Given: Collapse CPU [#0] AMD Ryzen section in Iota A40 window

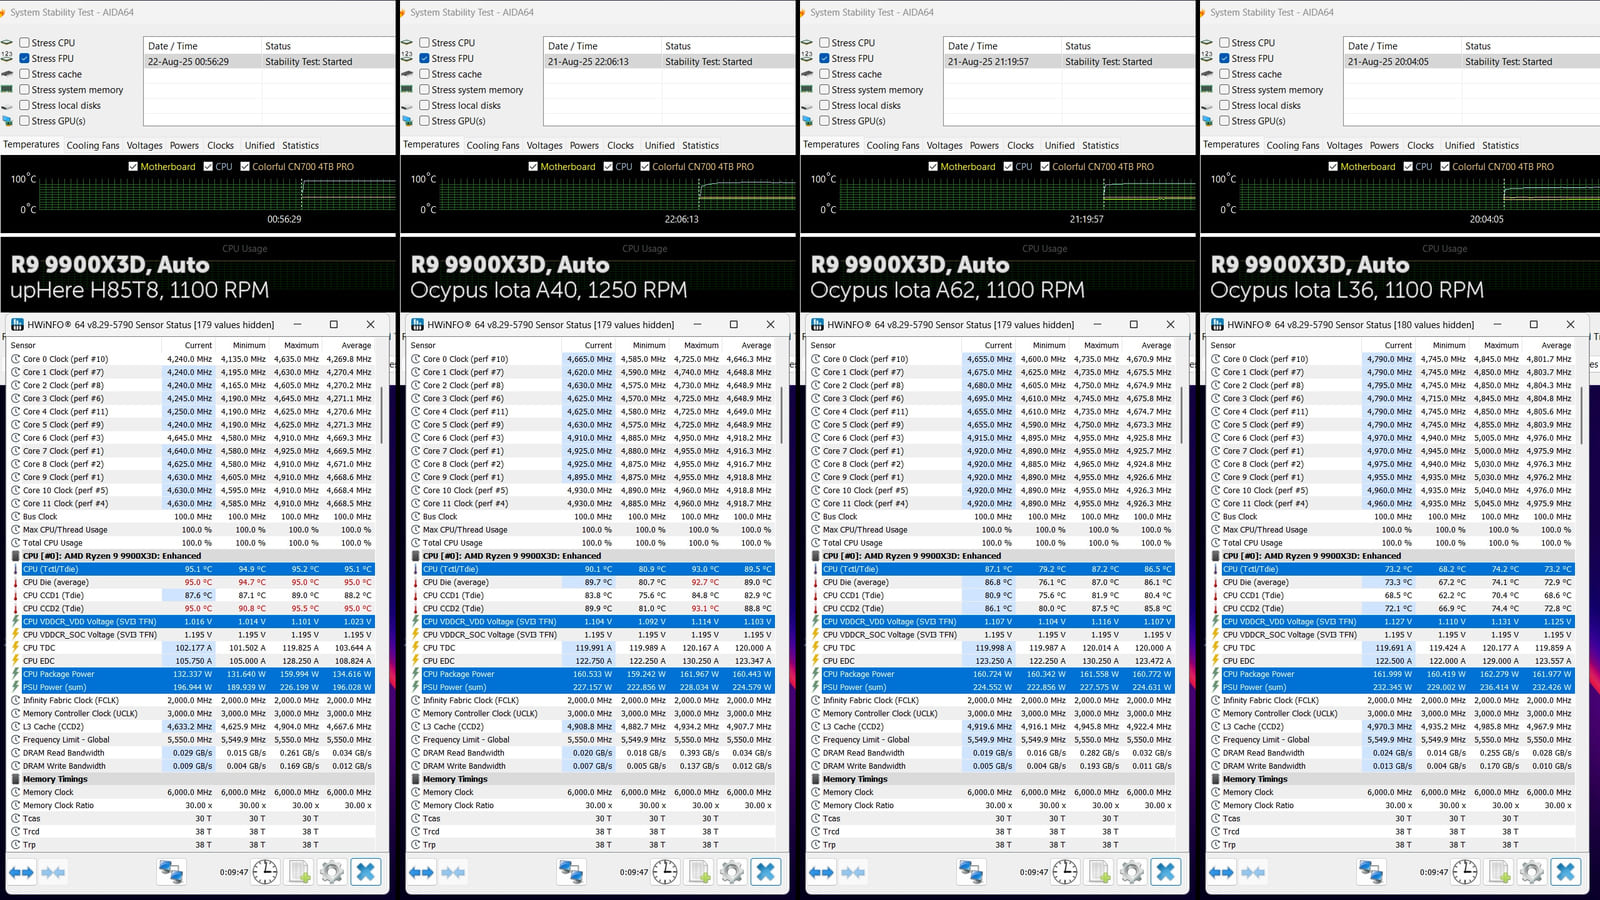Looking at the screenshot, I should 416,556.
